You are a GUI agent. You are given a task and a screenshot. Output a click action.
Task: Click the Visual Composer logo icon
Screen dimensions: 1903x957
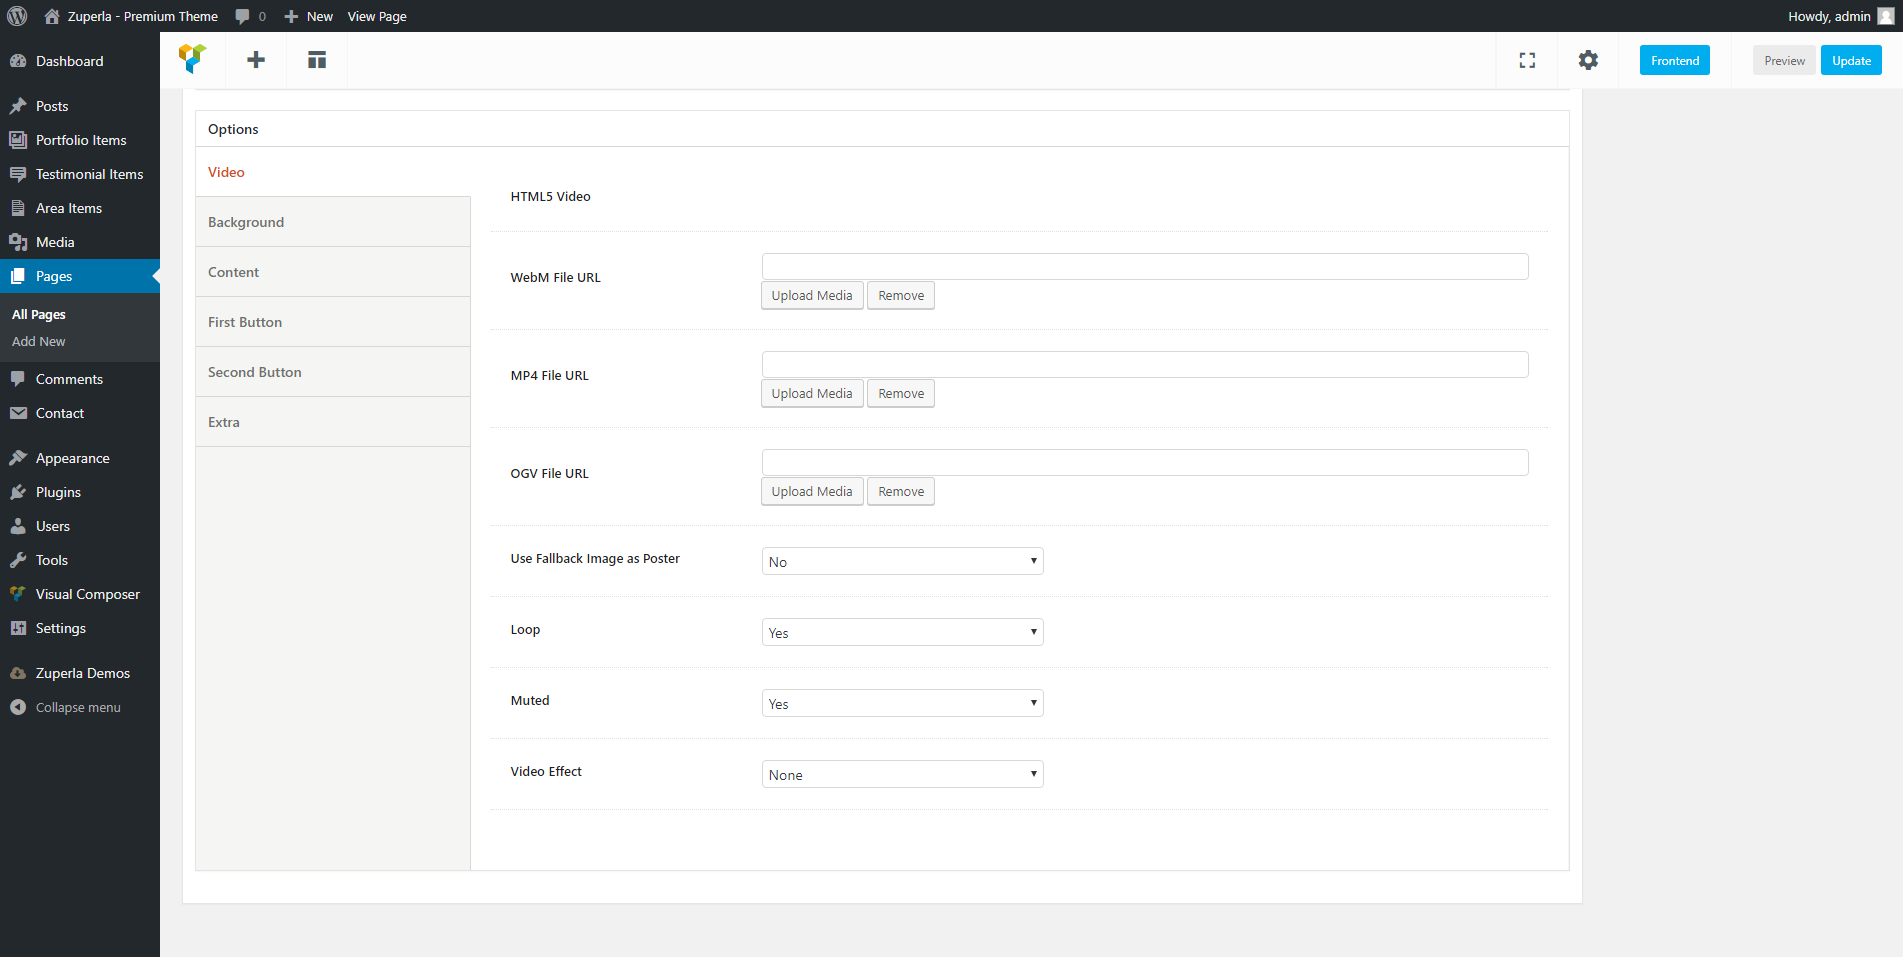(193, 60)
